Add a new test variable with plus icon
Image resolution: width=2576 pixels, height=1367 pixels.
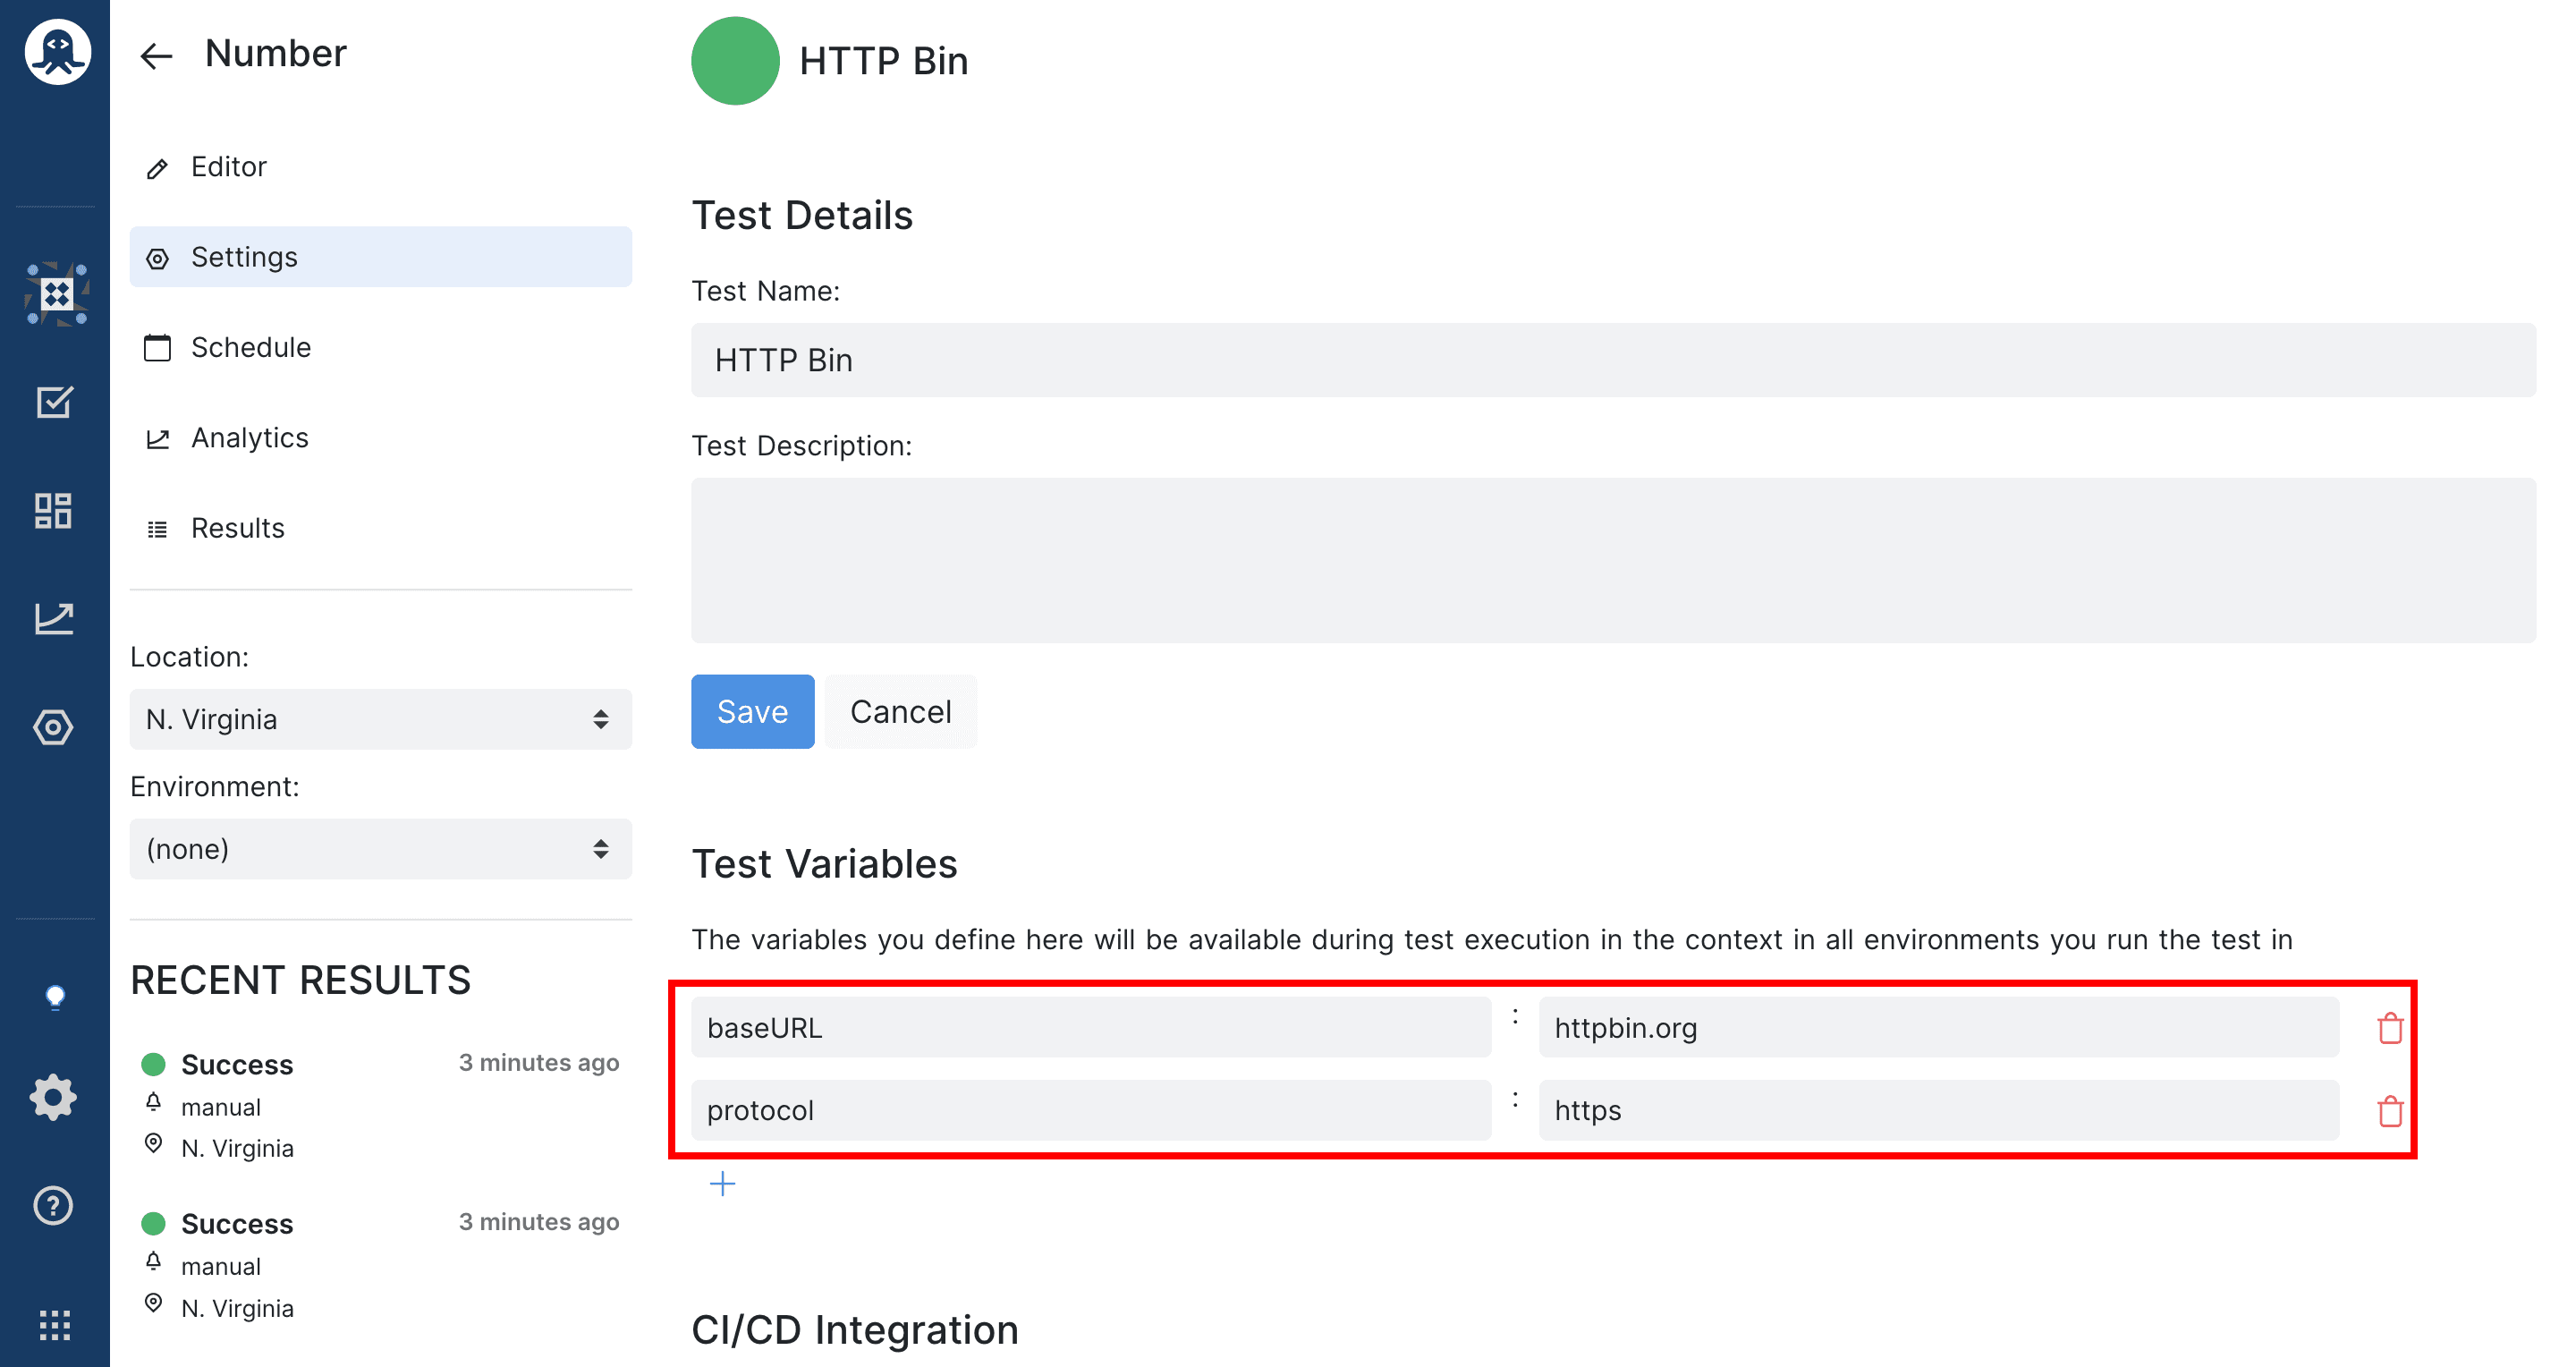coord(722,1184)
